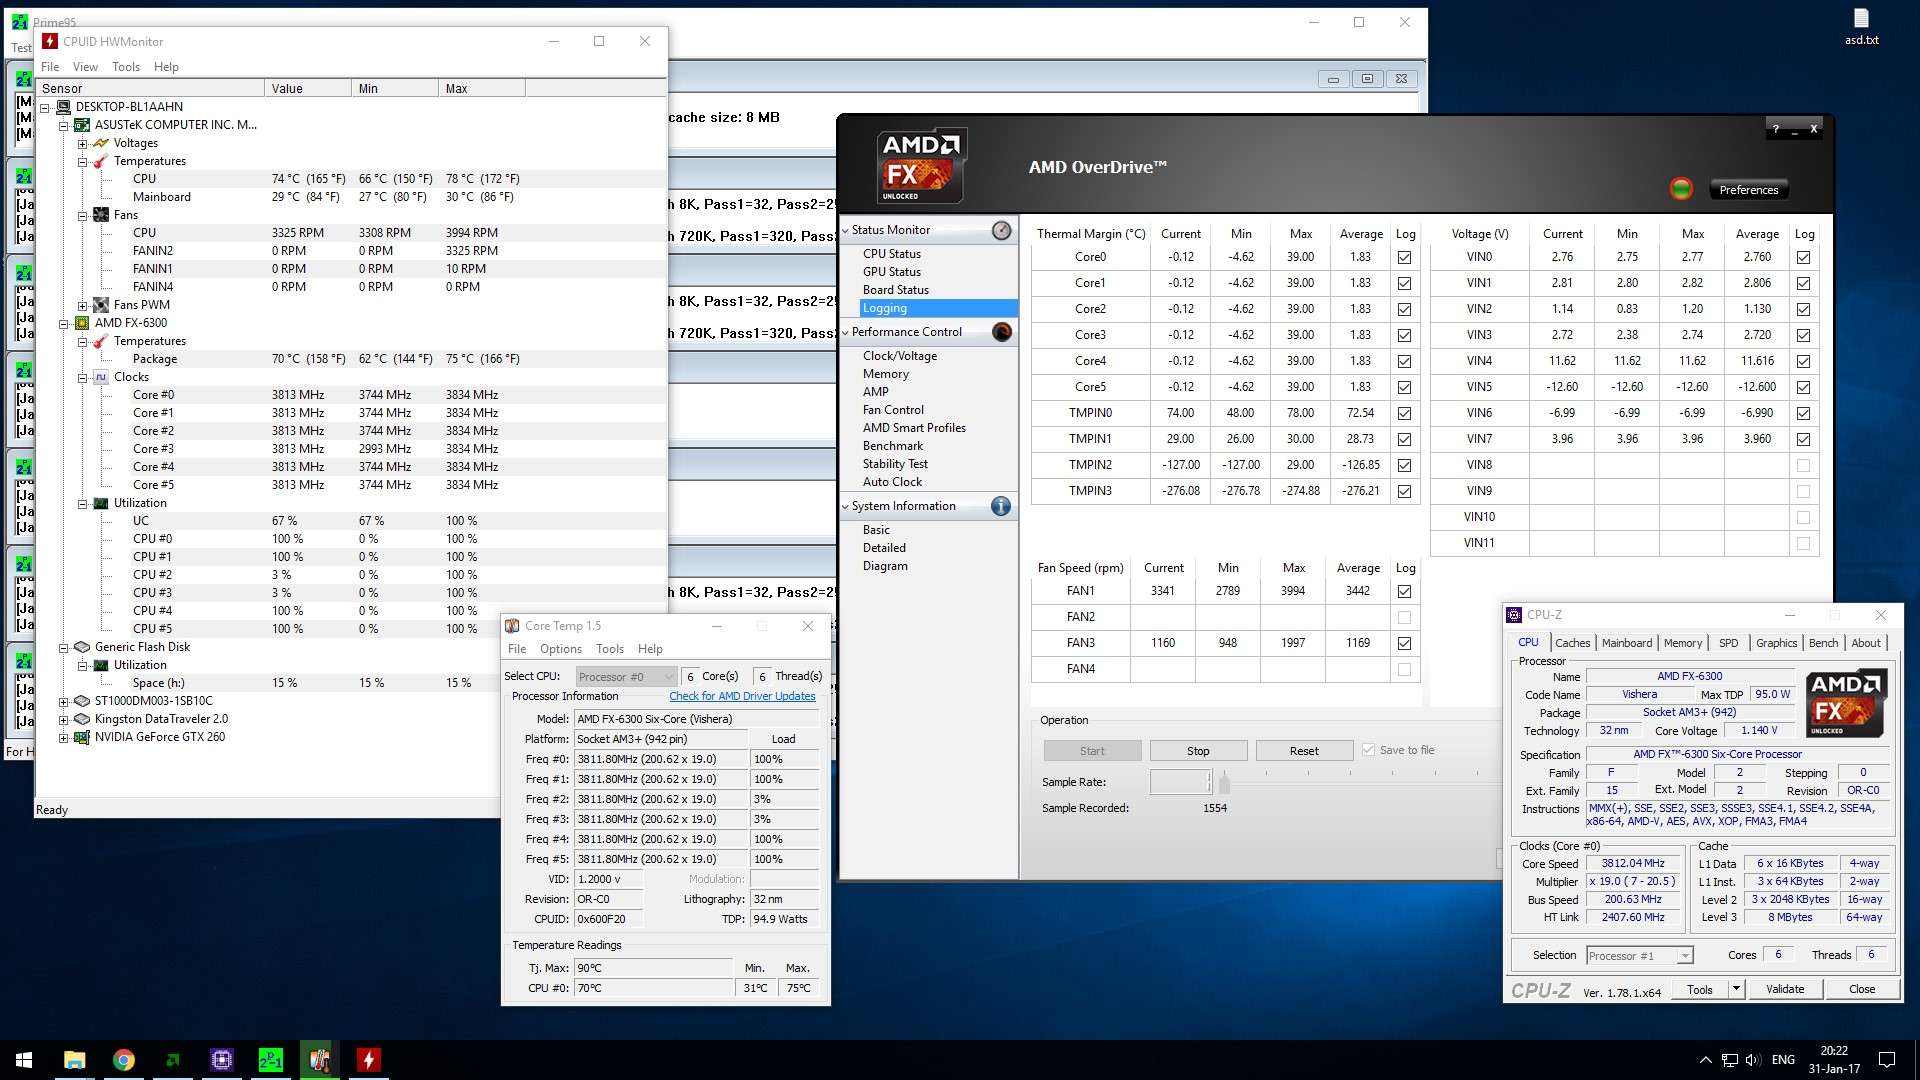1920x1080 pixels.
Task: Click Value column header in HWMonitor
Action: click(x=308, y=88)
